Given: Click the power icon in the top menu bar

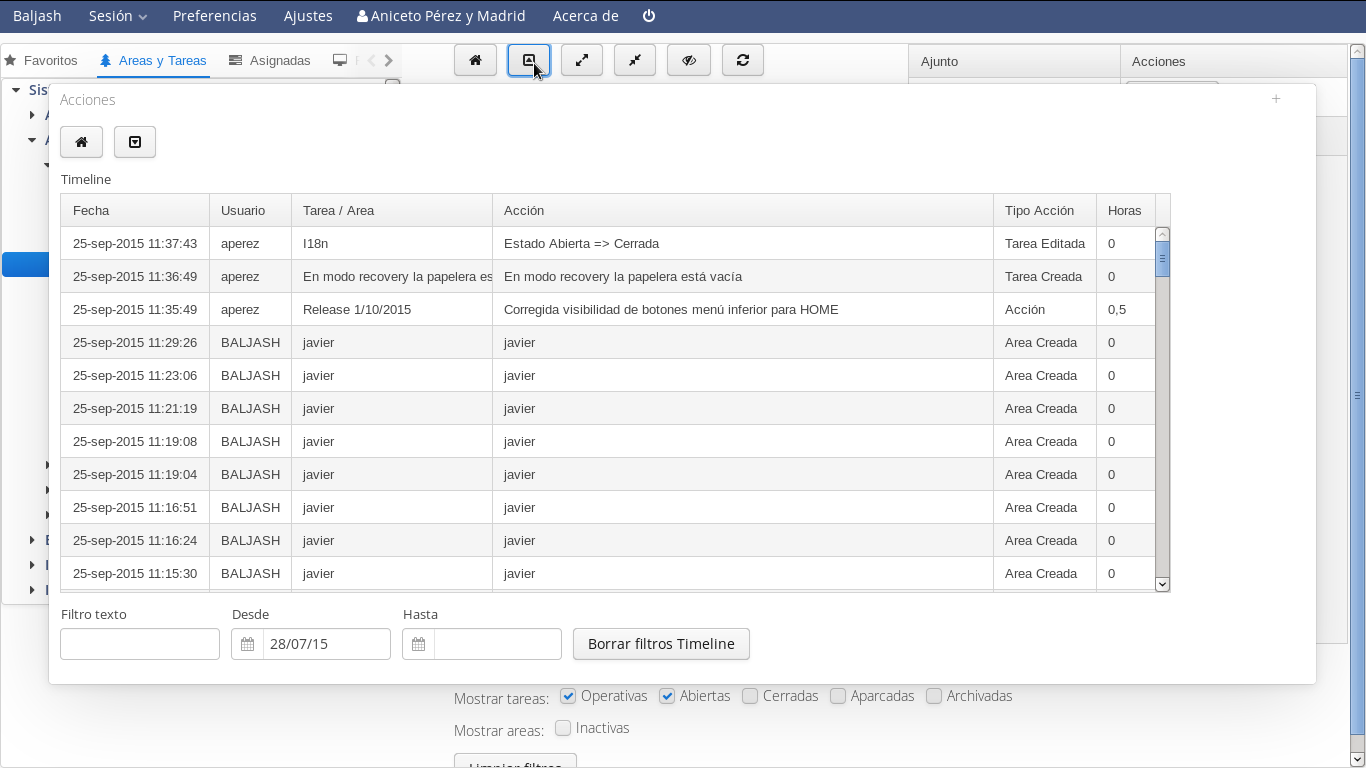Looking at the screenshot, I should (649, 16).
